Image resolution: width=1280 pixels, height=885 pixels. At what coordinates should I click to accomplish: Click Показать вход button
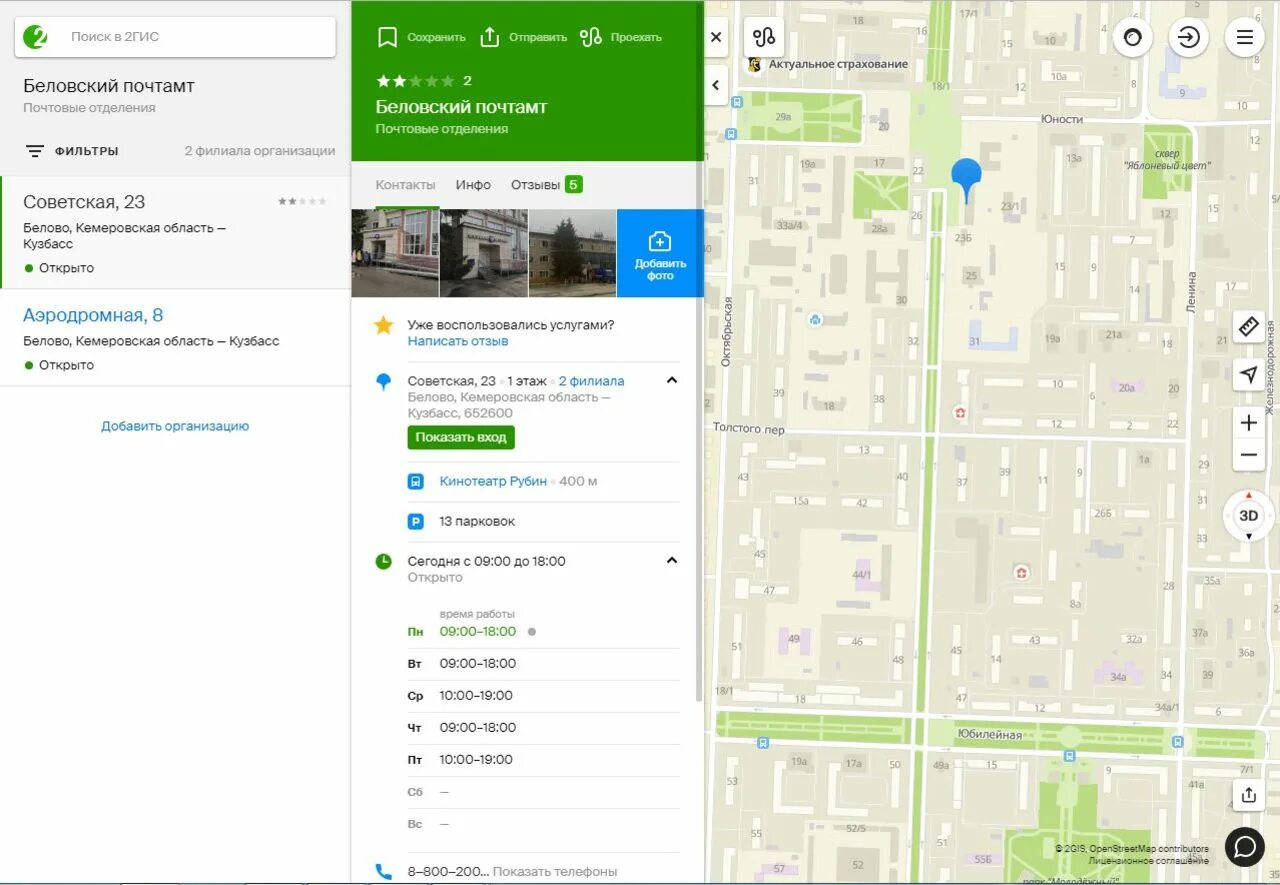461,437
